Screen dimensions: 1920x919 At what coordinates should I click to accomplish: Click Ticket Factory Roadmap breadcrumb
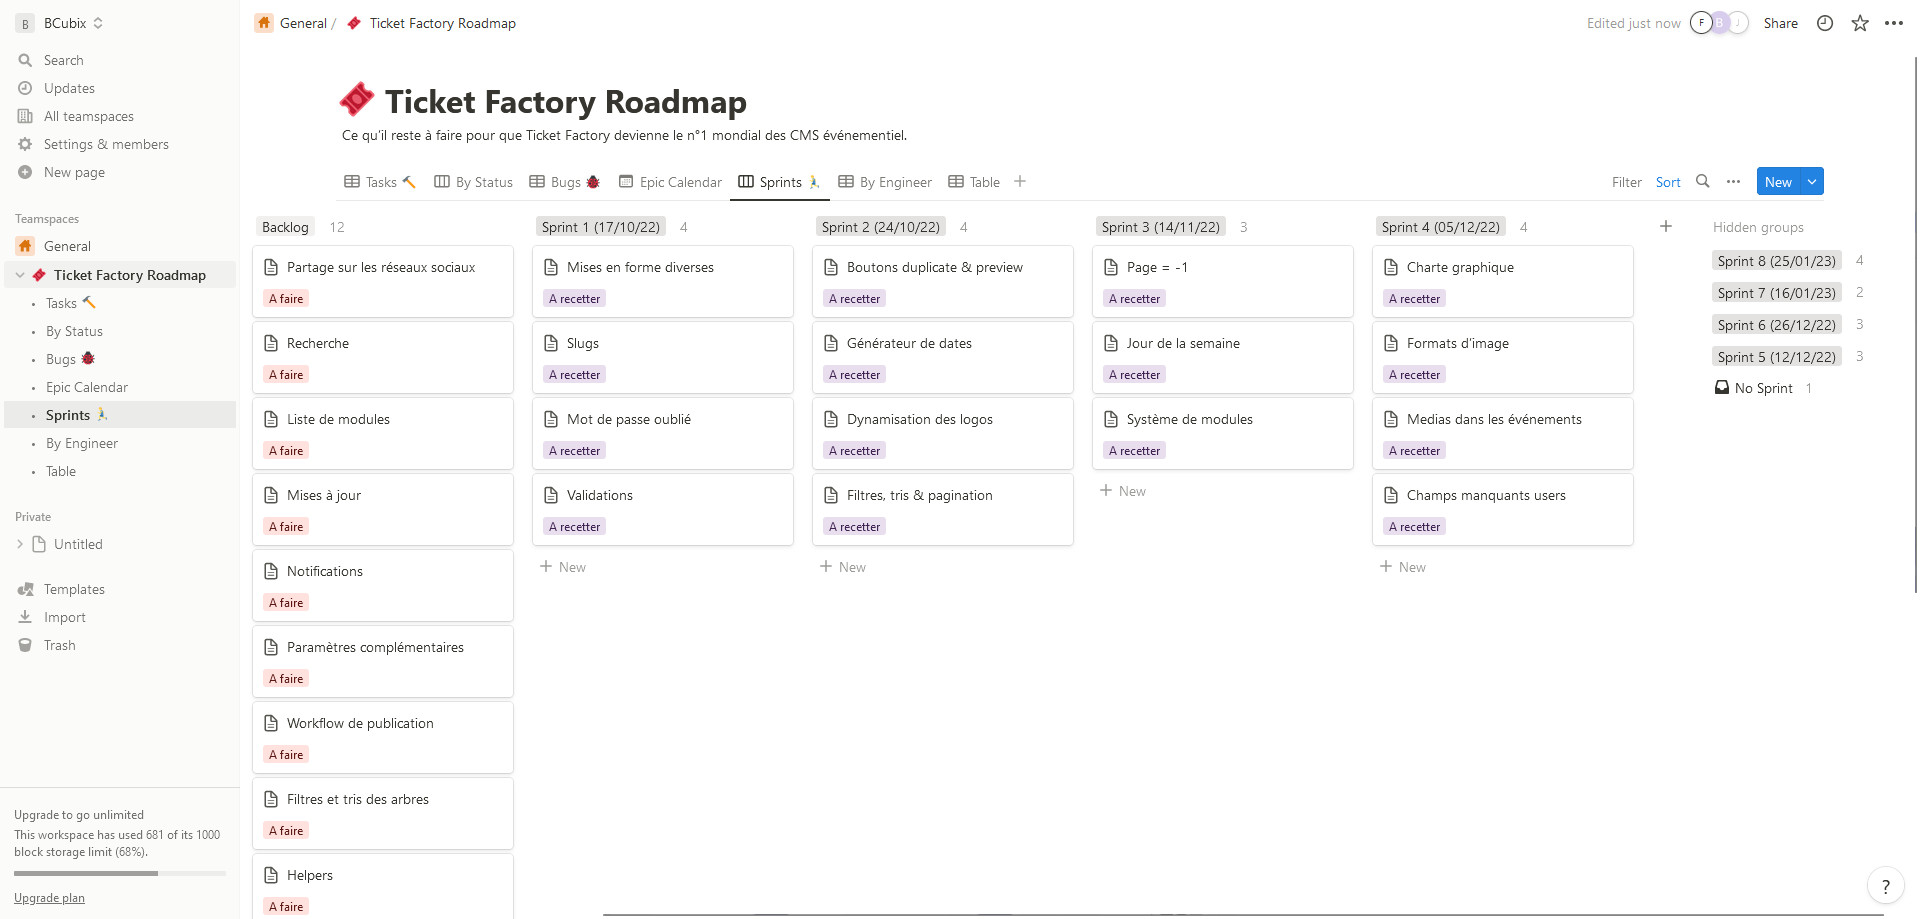pos(431,23)
